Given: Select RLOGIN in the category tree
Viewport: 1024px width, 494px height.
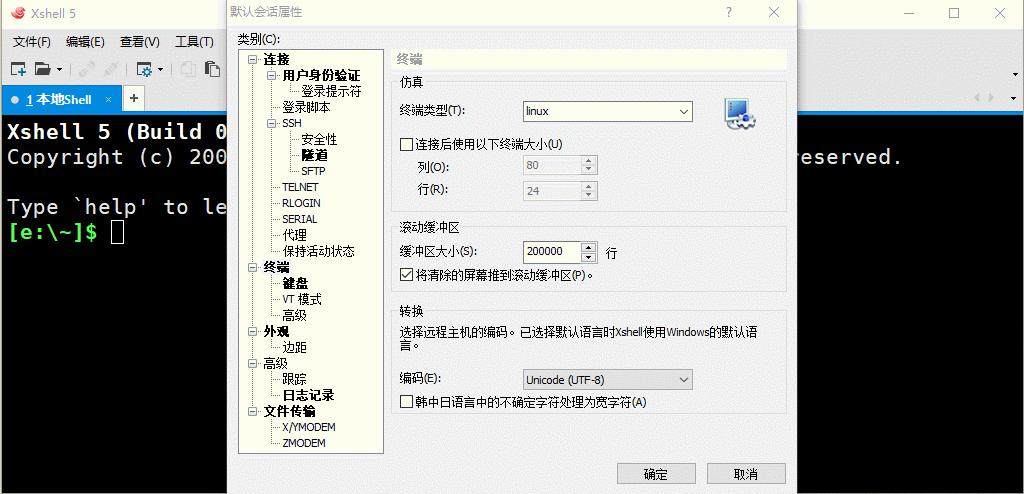Looking at the screenshot, I should 301,203.
